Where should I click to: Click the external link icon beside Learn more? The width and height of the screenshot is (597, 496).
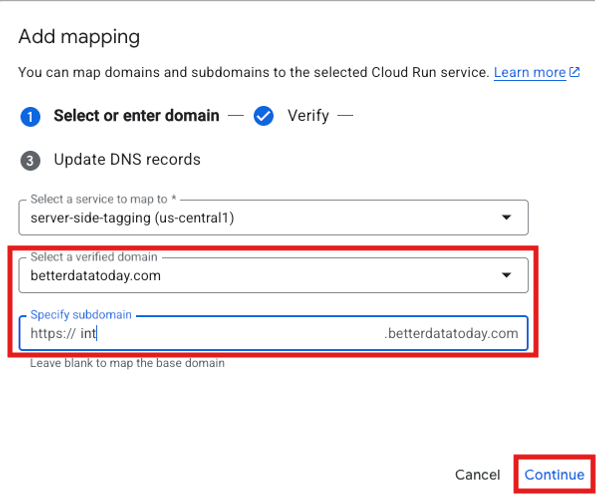[574, 72]
